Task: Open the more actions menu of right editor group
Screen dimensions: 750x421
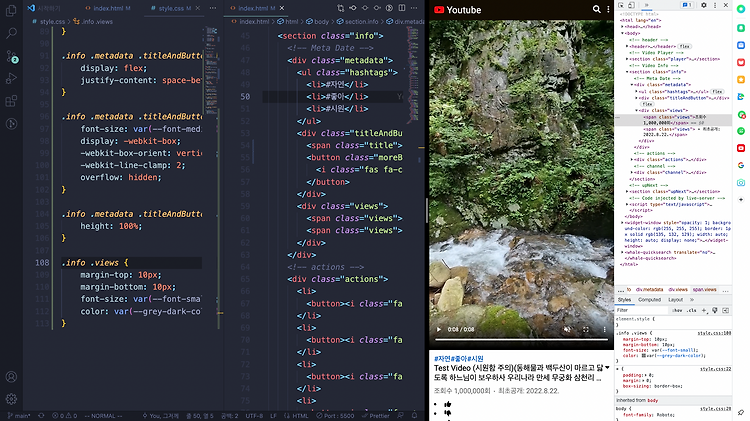Action: tap(414, 8)
